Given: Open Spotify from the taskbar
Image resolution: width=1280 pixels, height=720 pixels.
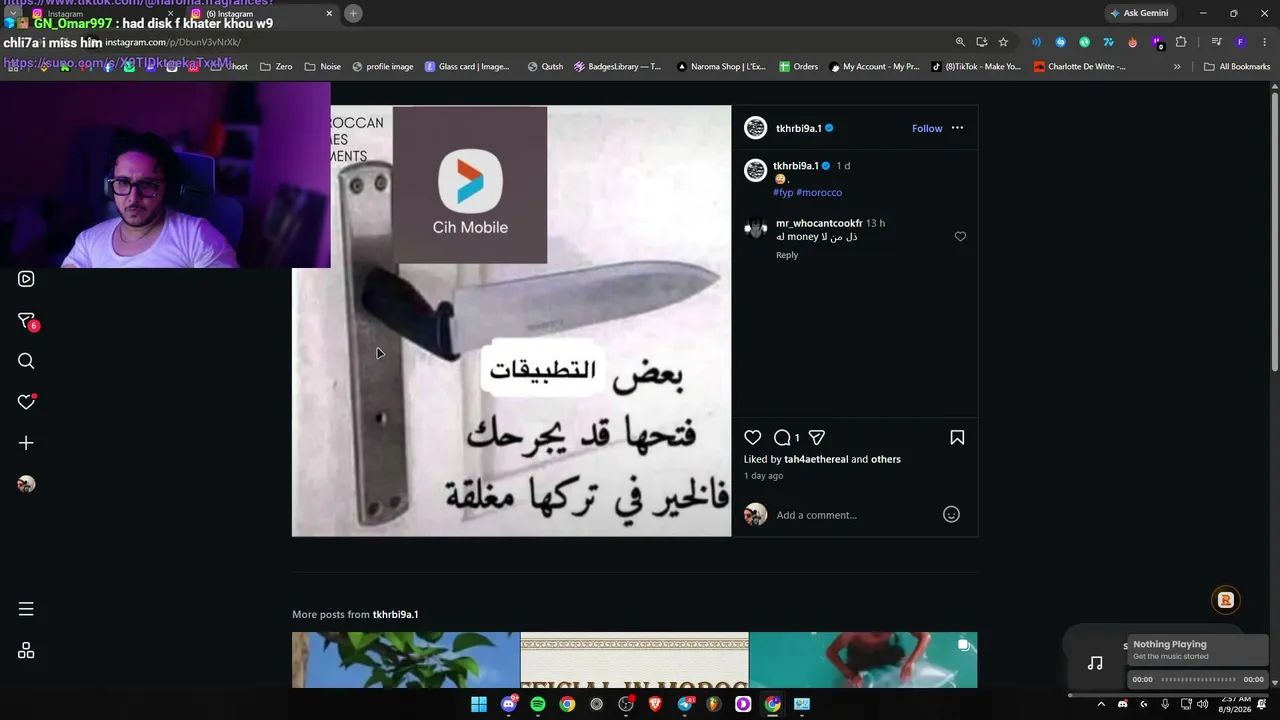Looking at the screenshot, I should pyautogui.click(x=538, y=704).
